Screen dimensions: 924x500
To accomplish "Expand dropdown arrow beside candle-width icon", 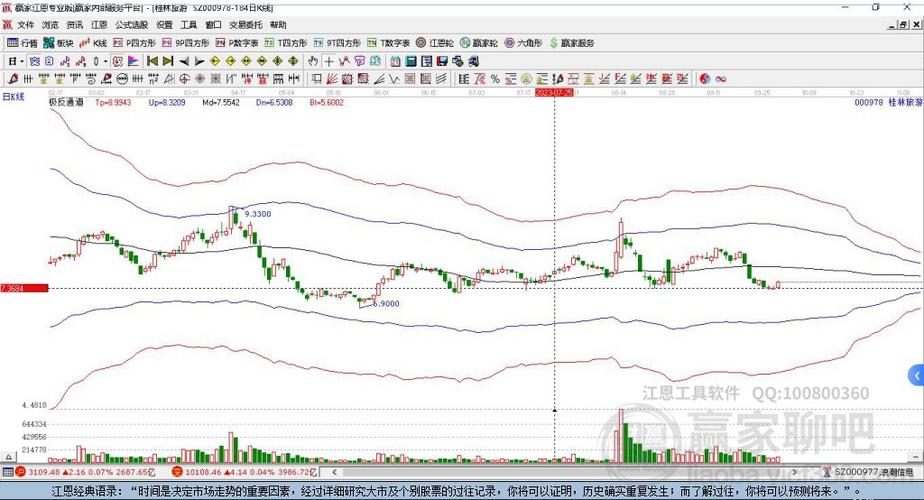I will [105, 61].
